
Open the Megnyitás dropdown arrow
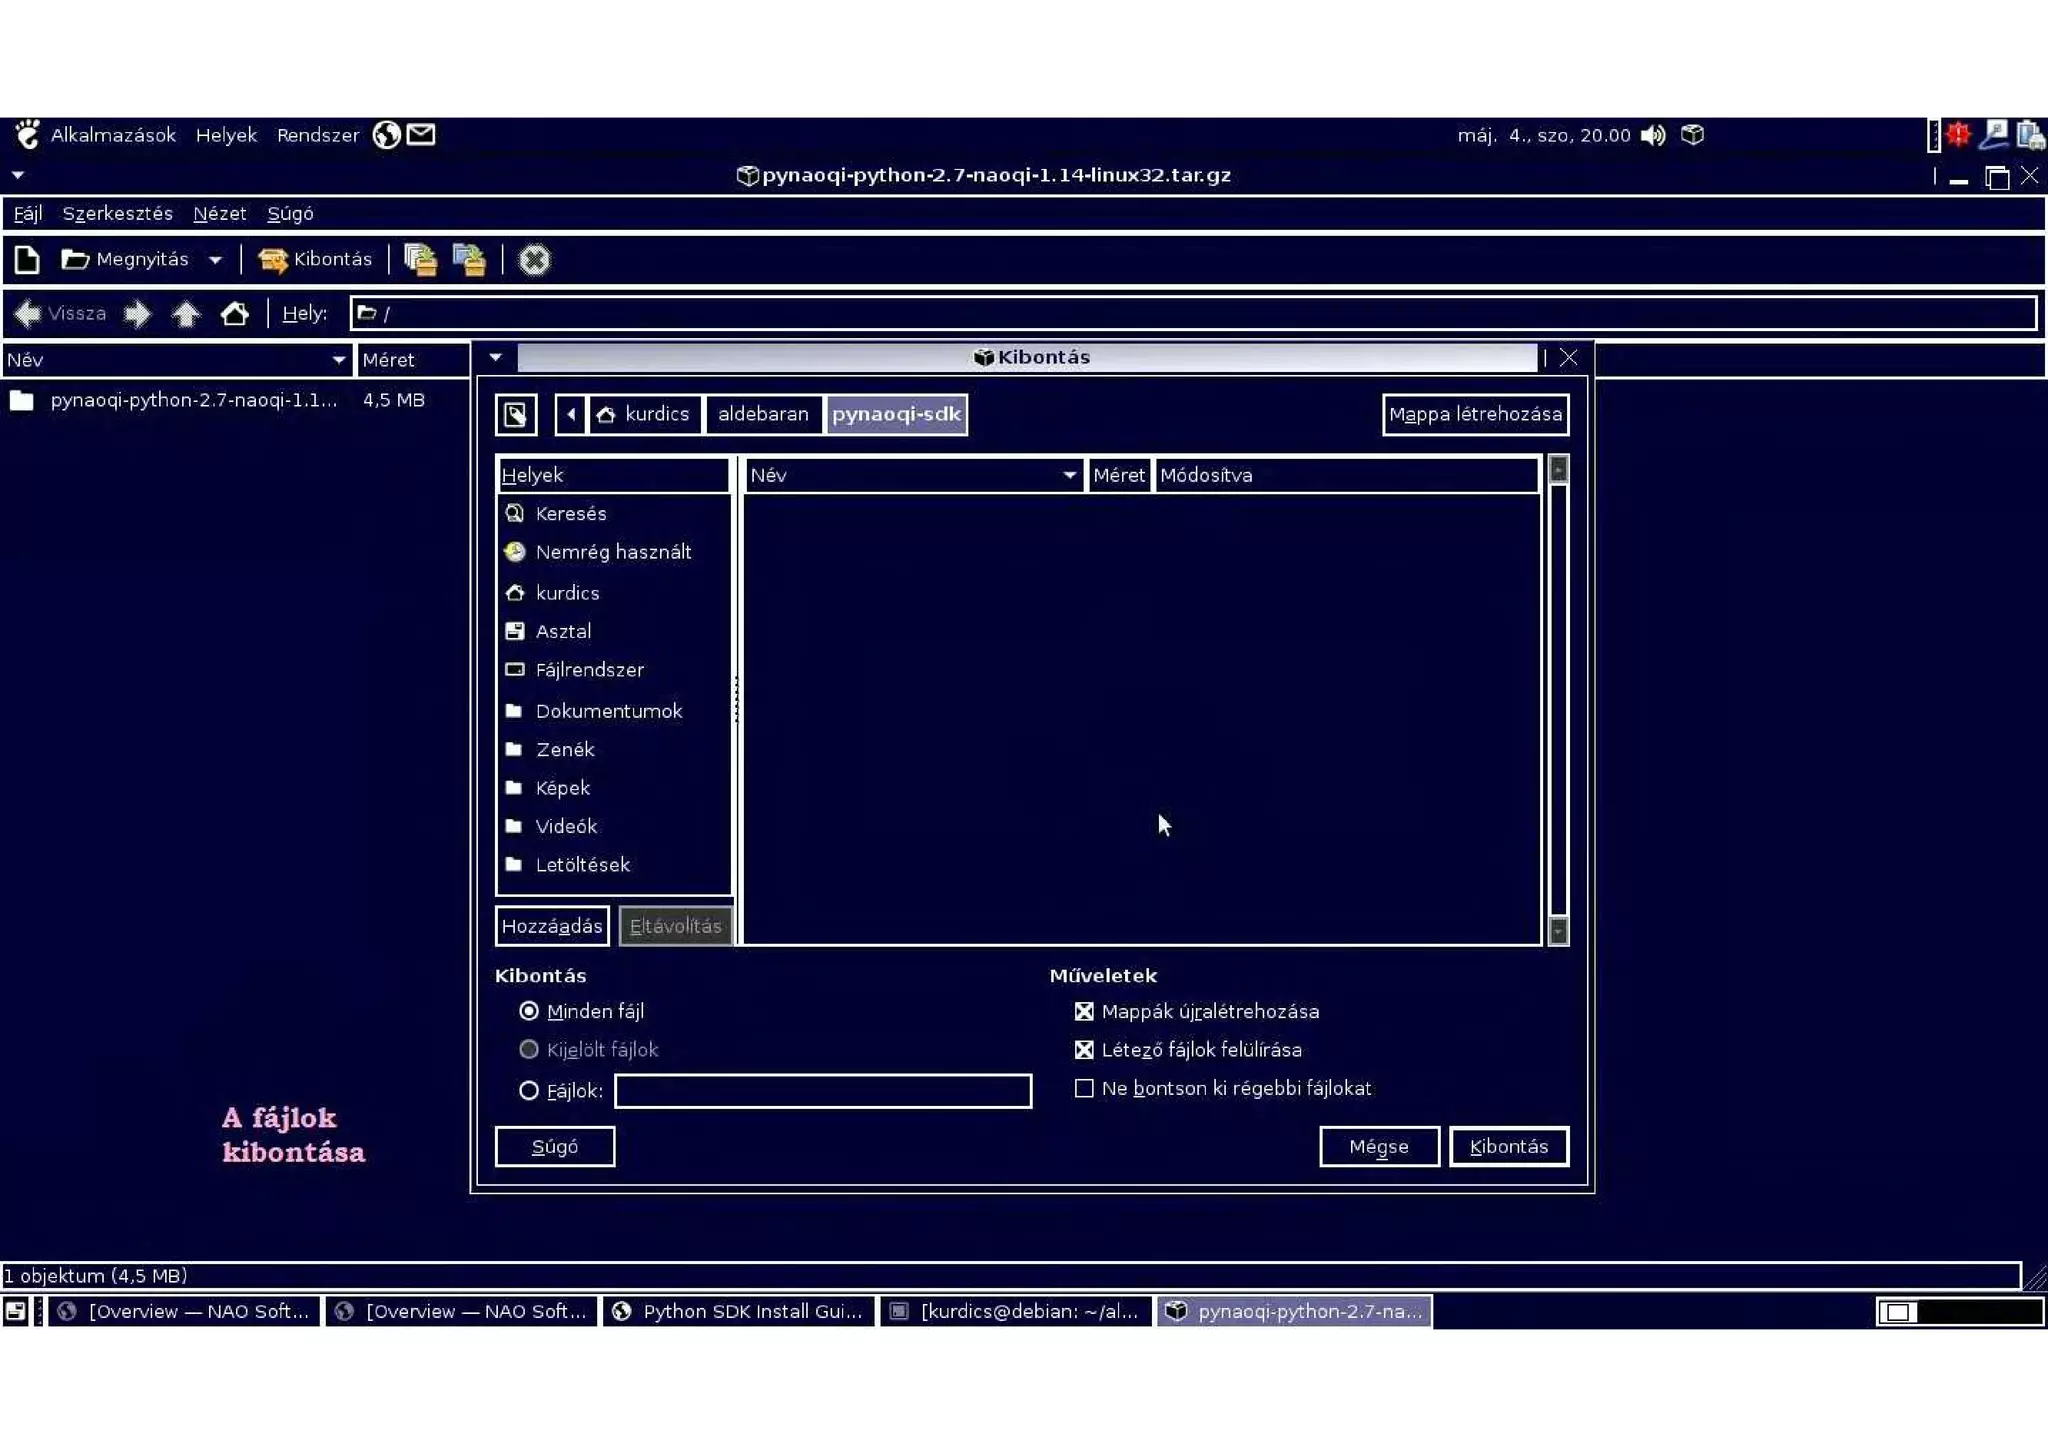215,260
